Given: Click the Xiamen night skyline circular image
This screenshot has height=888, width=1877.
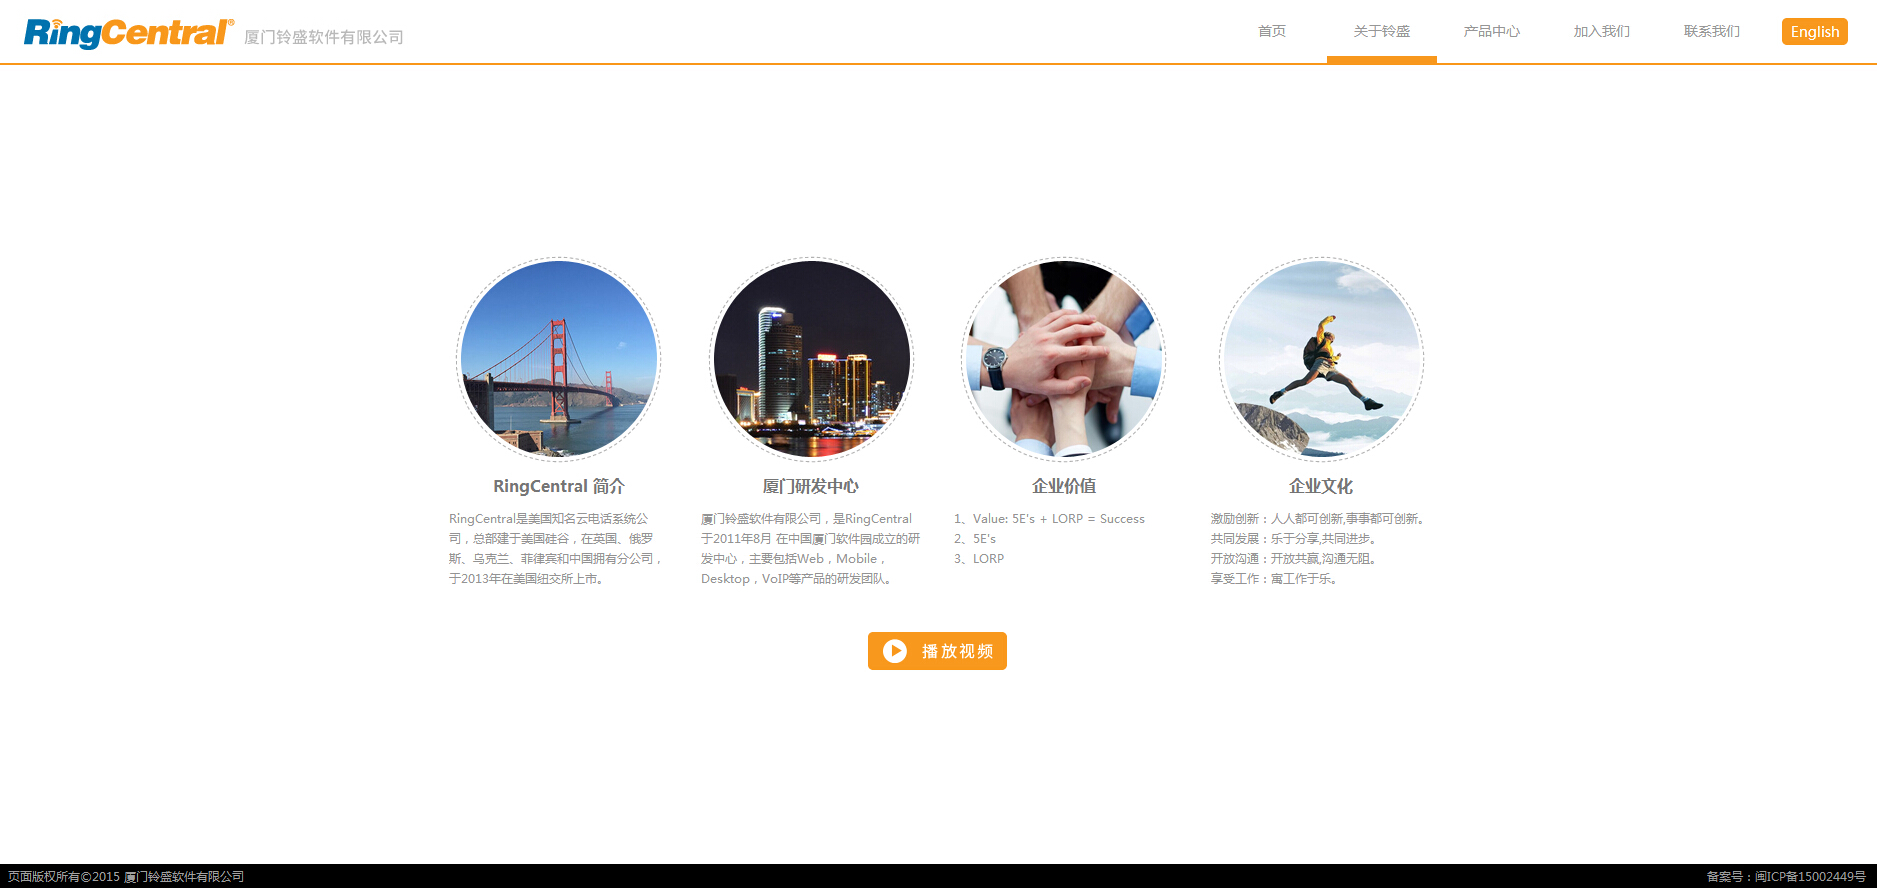Looking at the screenshot, I should pyautogui.click(x=812, y=359).
